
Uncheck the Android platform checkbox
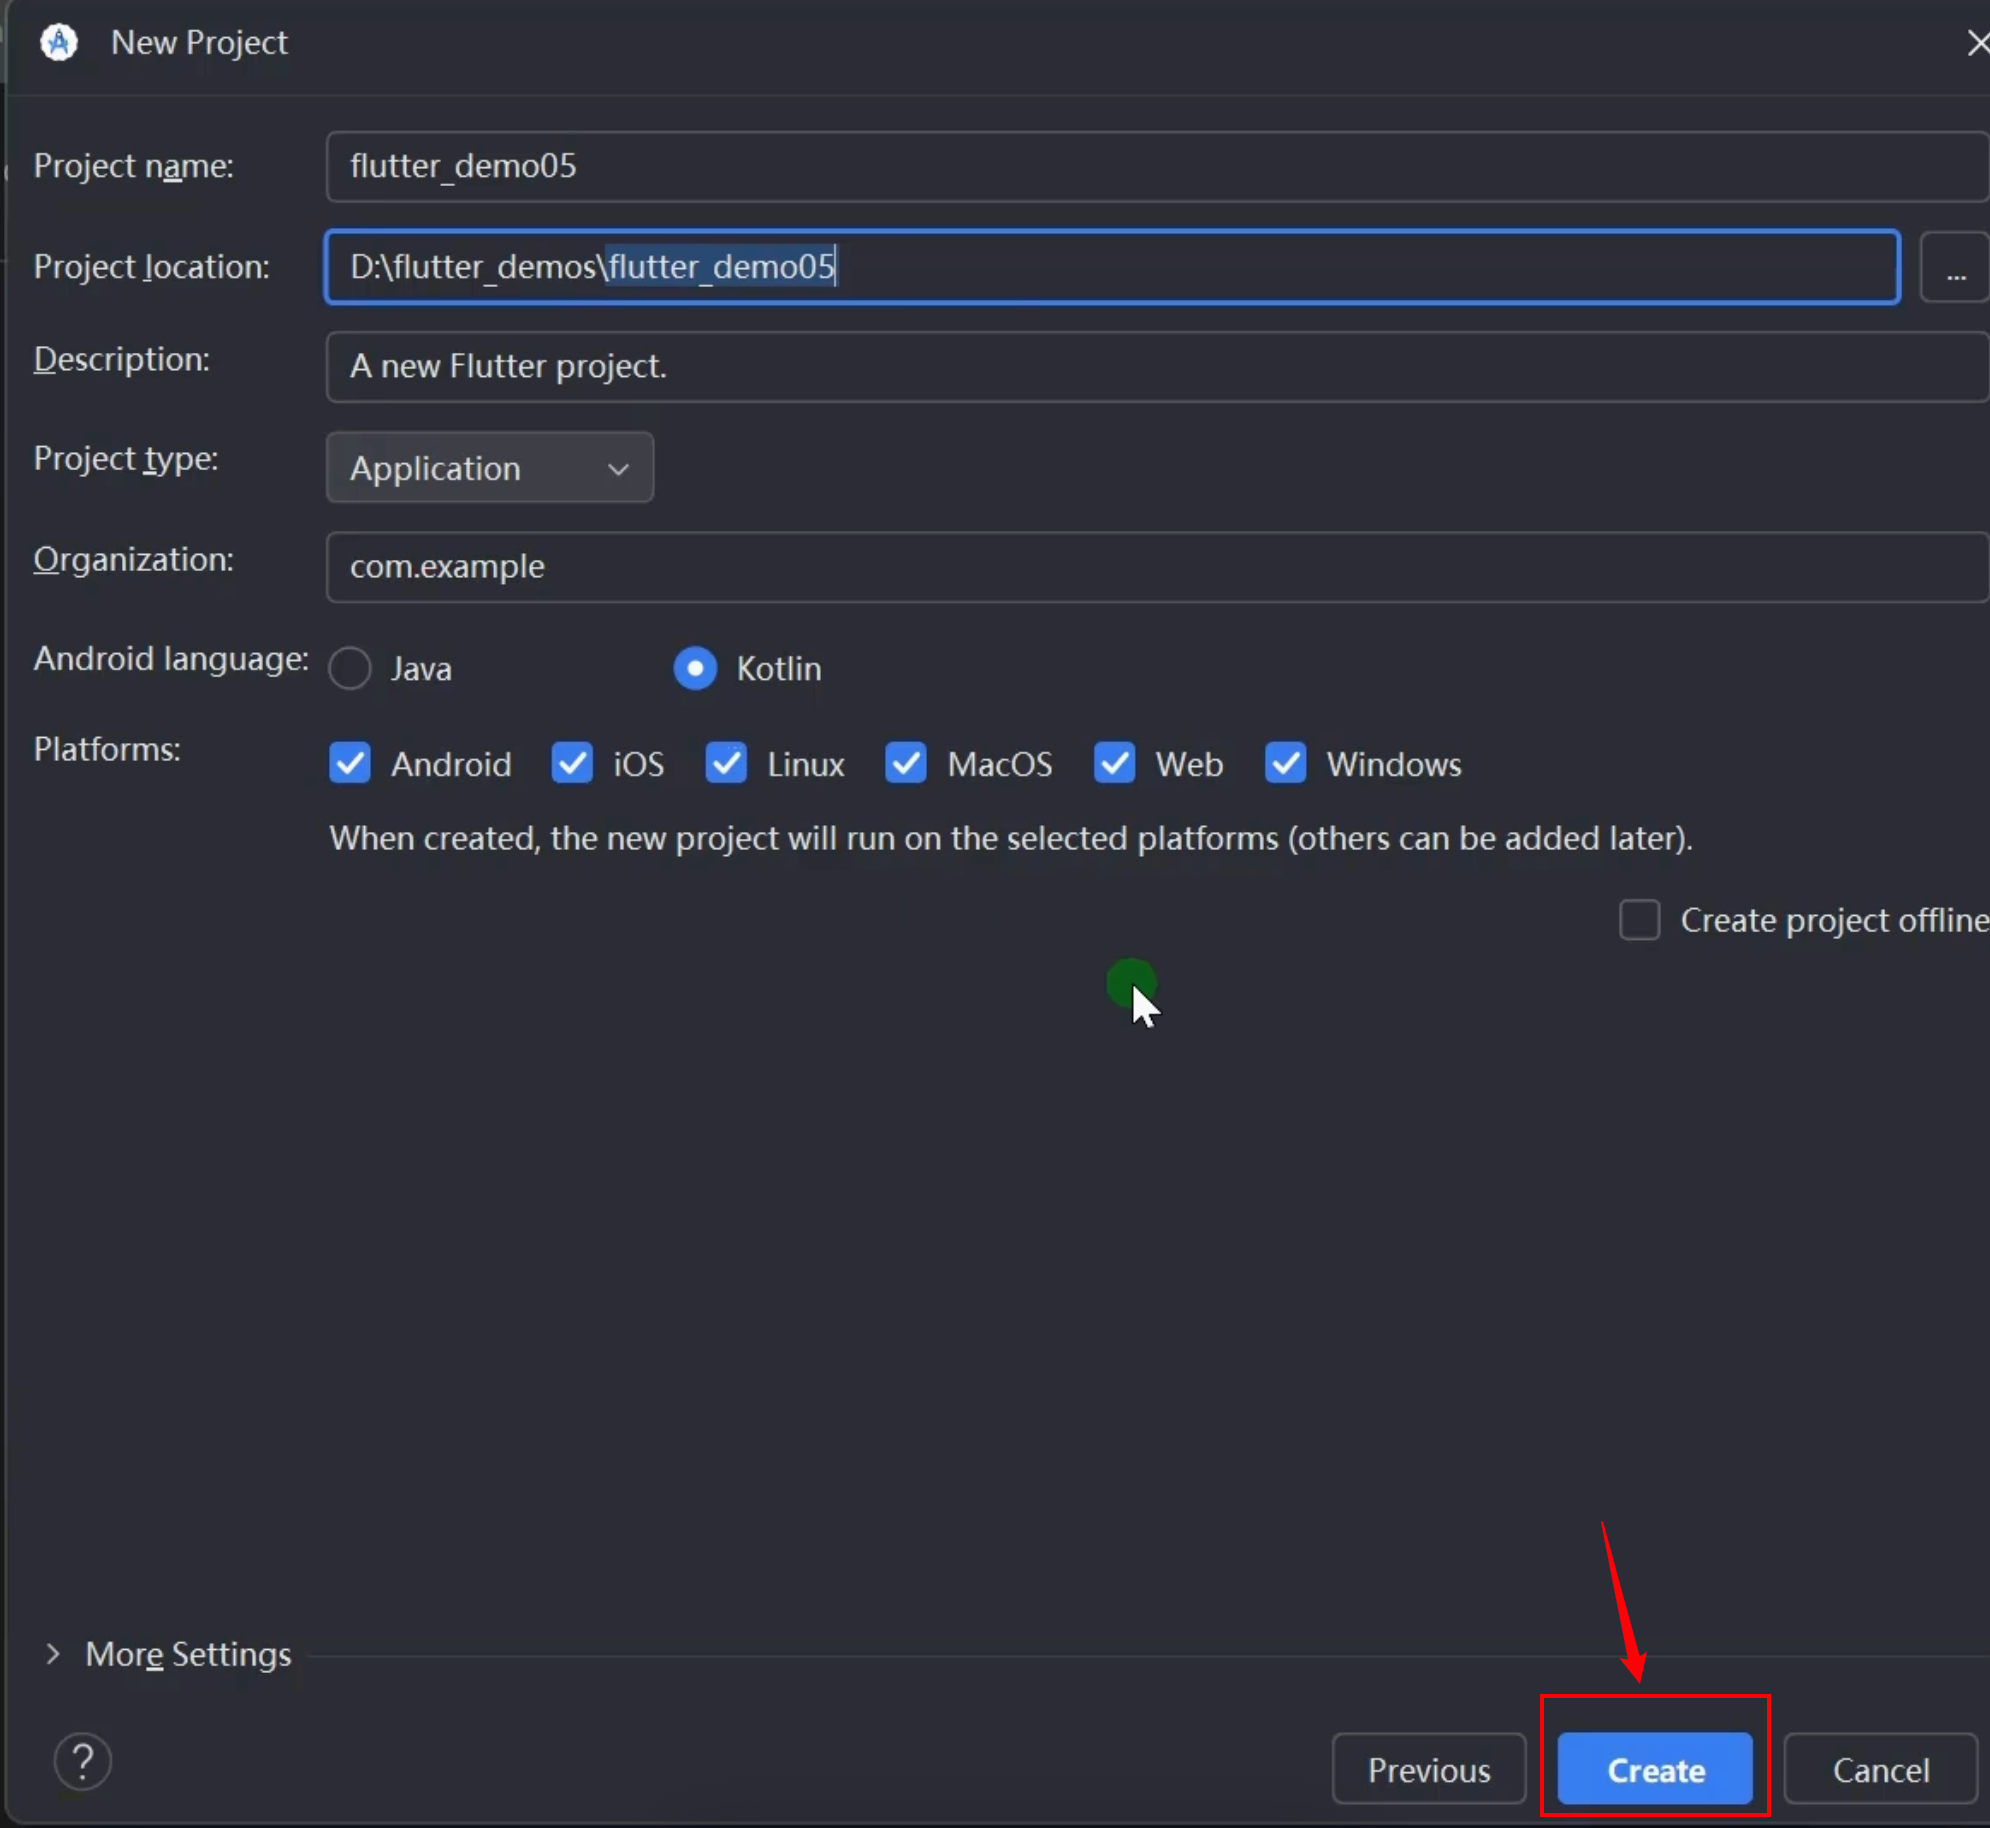pos(350,763)
